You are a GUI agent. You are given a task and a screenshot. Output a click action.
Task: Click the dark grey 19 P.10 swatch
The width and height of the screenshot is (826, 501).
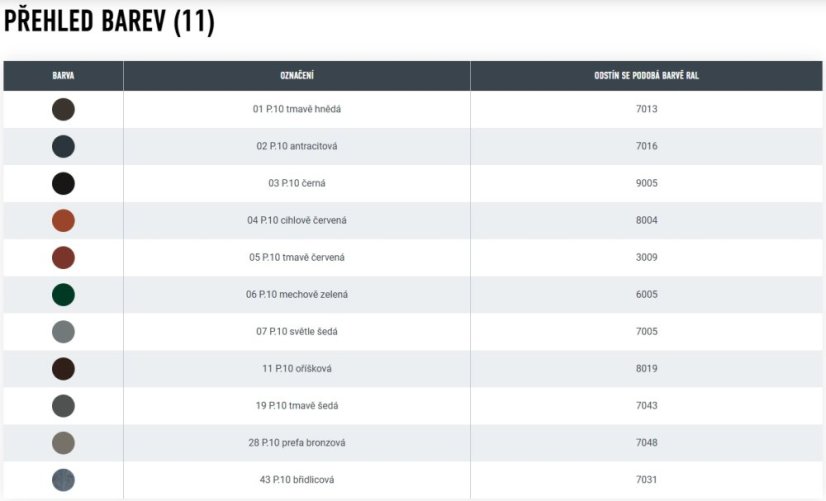pos(63,405)
